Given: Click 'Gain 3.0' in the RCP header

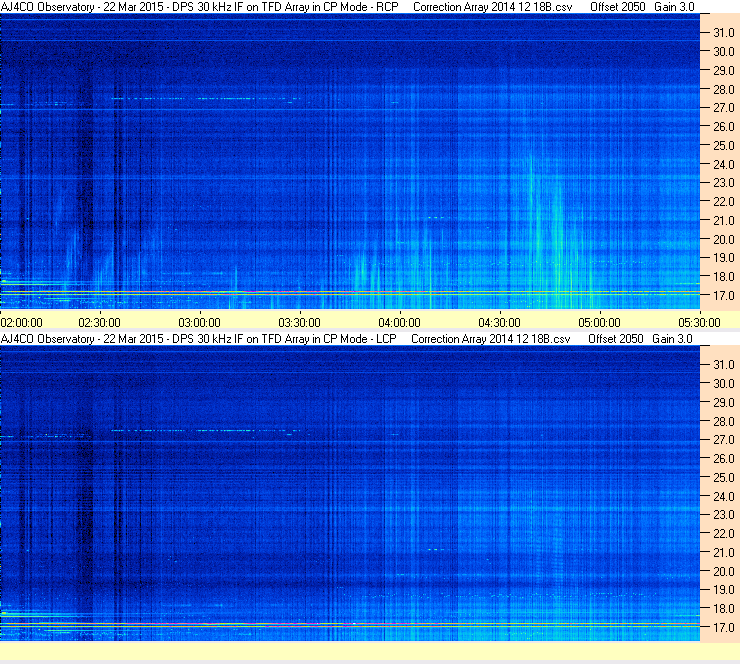Looking at the screenshot, I should click(674, 7).
